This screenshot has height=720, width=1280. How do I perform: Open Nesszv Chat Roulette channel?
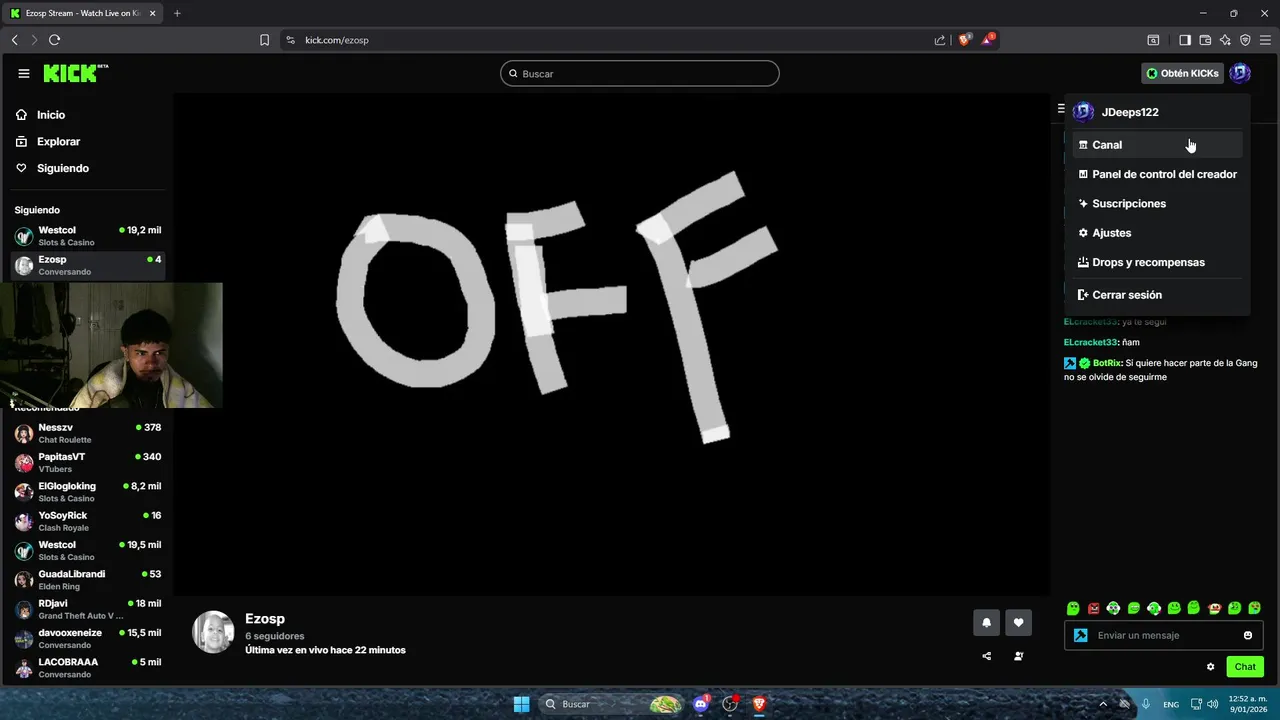87,433
